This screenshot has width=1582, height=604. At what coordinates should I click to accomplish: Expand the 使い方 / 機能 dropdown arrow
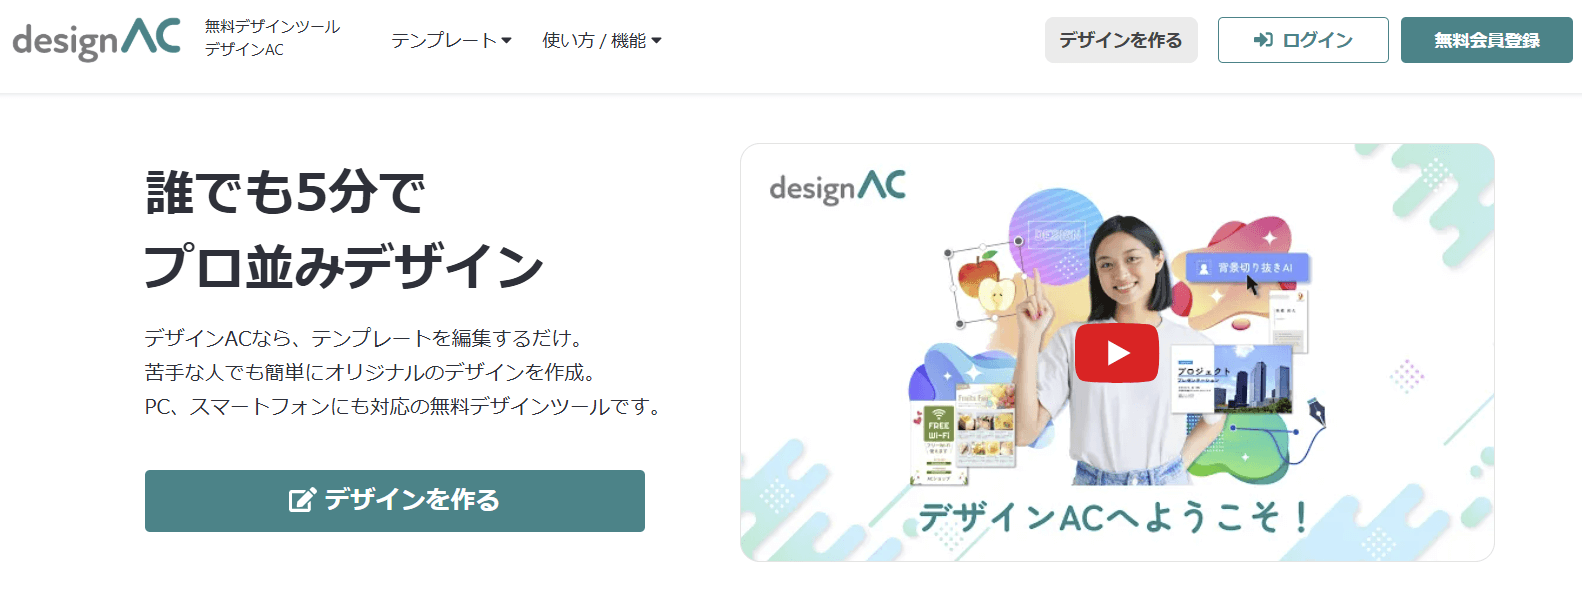(656, 41)
